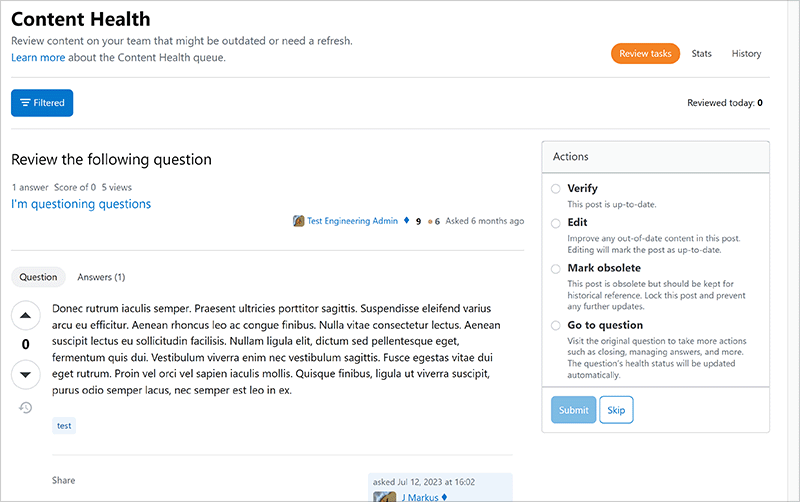Open the History tab
The height and width of the screenshot is (502, 800).
(746, 54)
